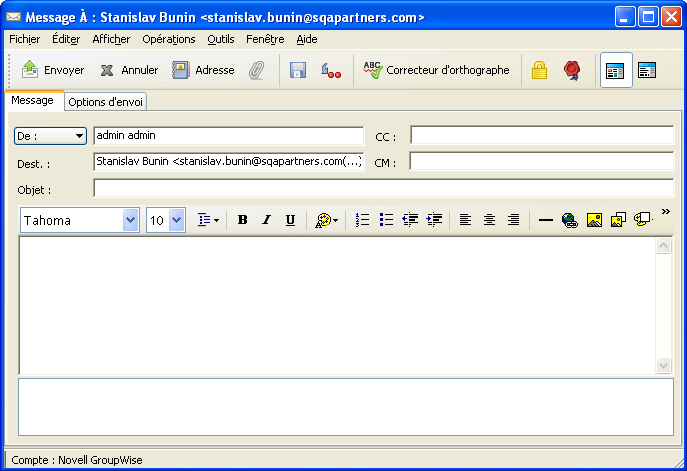The height and width of the screenshot is (471, 687).
Task: Open the Adresse address book
Action: [x=203, y=70]
